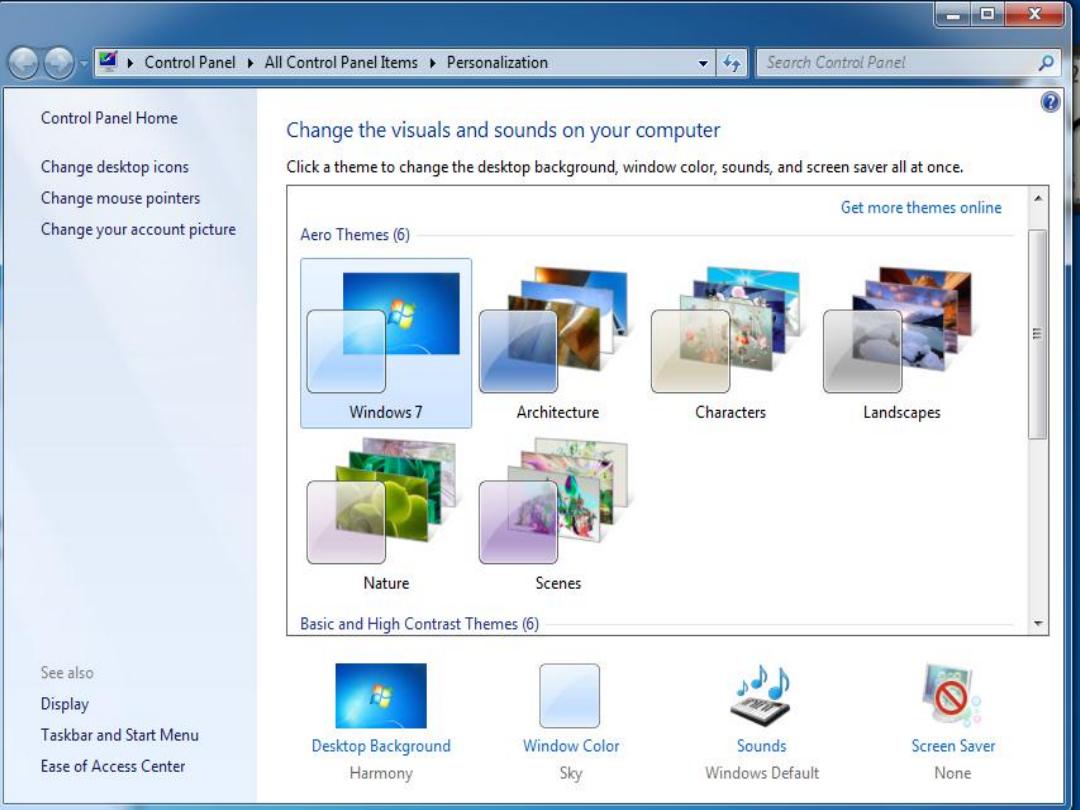1080x810 pixels.
Task: Expand arrow after Control Panel breadcrumb
Action: pyautogui.click(x=251, y=63)
